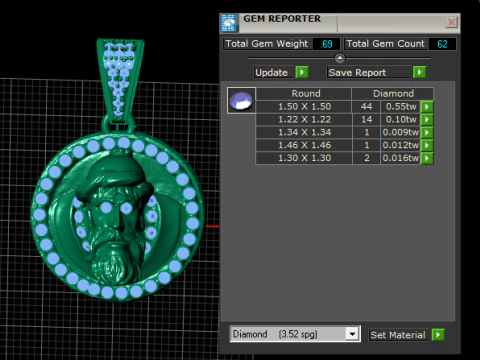
Task: Select the 1.34 X 1.34 size cell
Action: pos(304,132)
